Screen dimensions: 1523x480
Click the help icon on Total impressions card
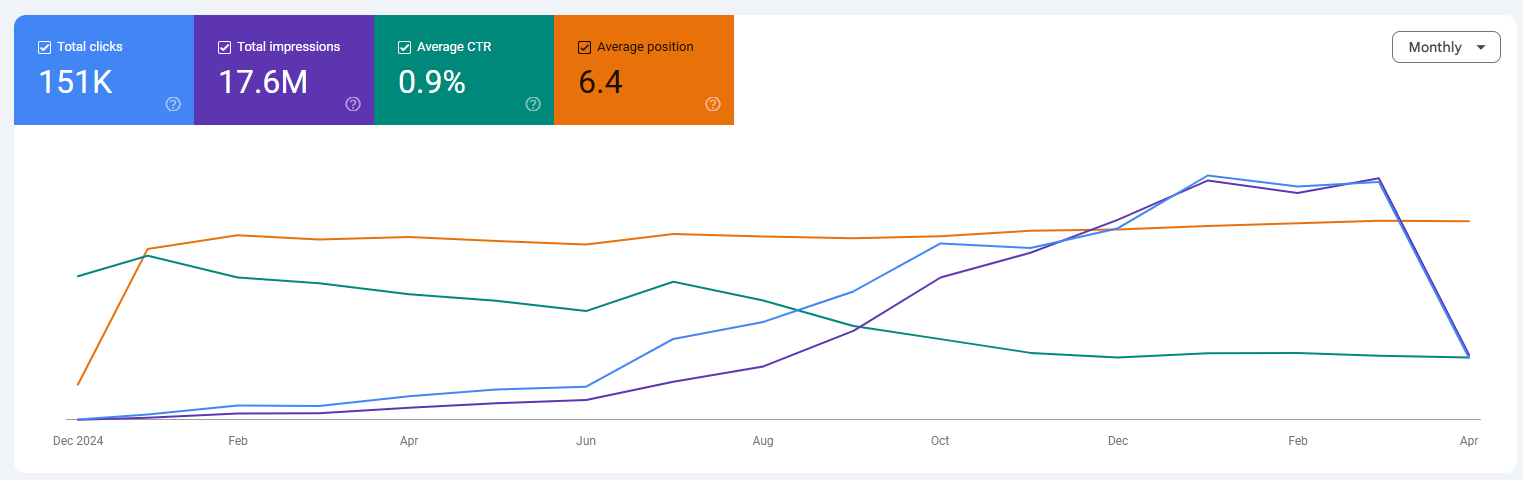point(353,104)
